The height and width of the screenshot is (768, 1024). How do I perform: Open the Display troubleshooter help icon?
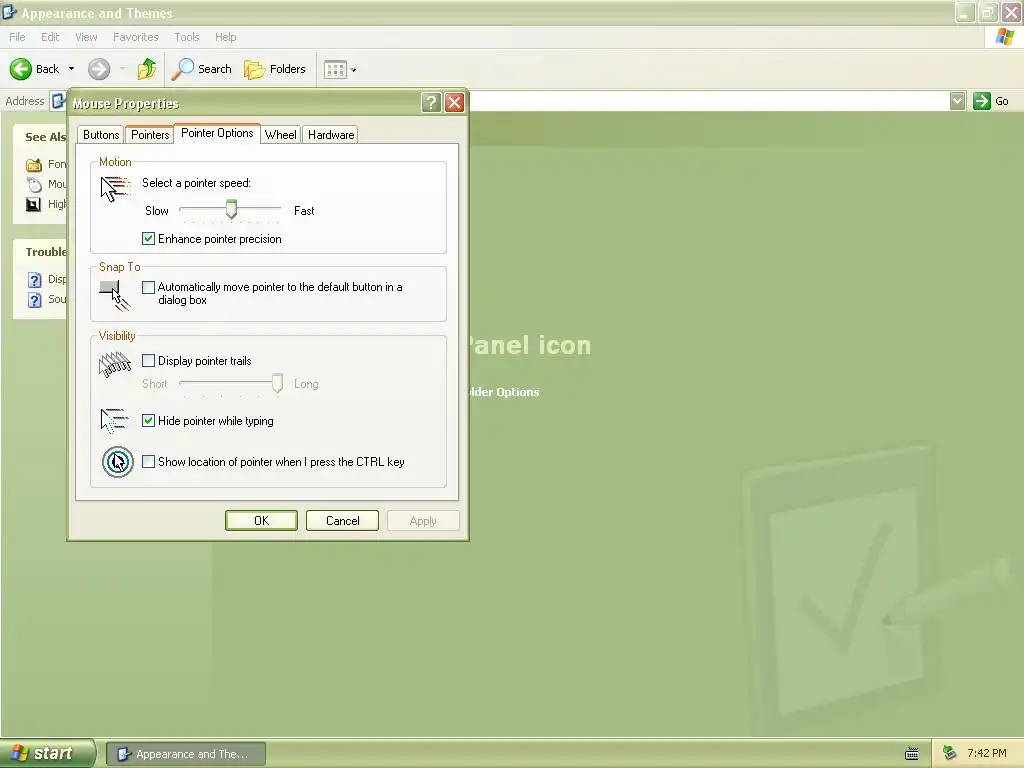35,280
